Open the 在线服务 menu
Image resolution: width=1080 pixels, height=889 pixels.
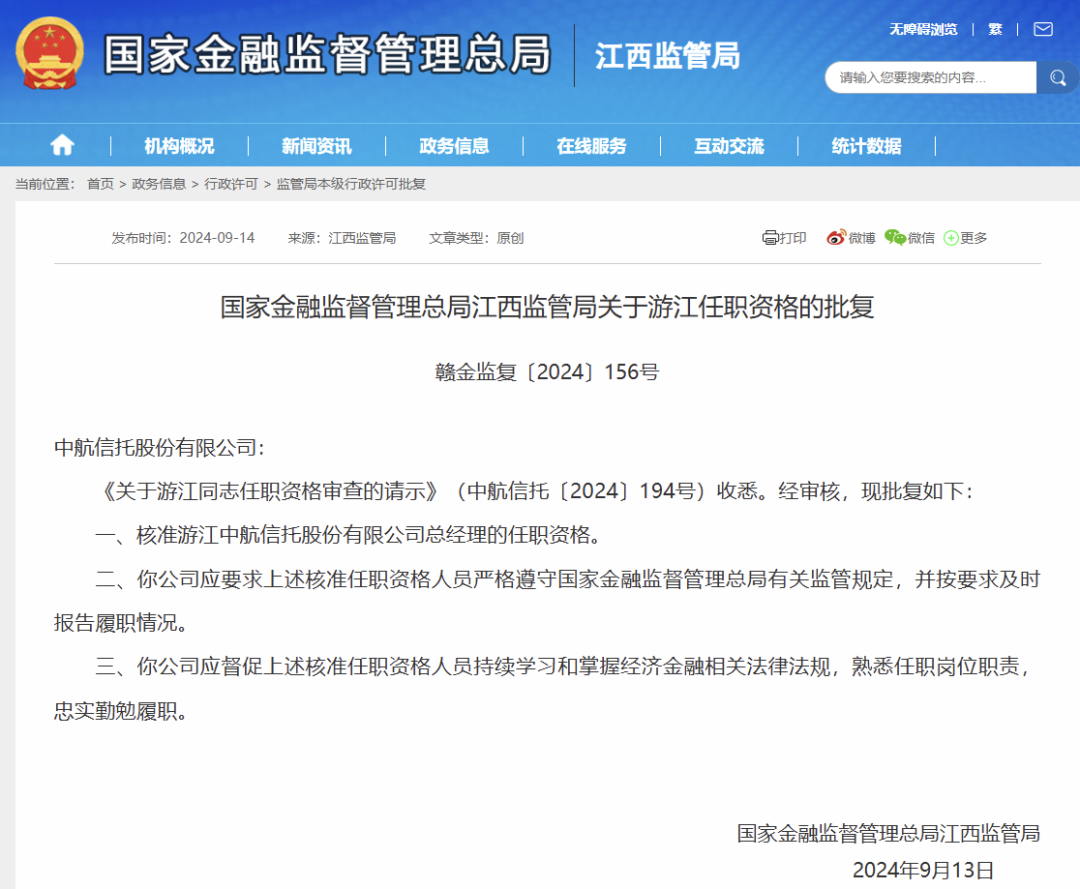pyautogui.click(x=591, y=146)
